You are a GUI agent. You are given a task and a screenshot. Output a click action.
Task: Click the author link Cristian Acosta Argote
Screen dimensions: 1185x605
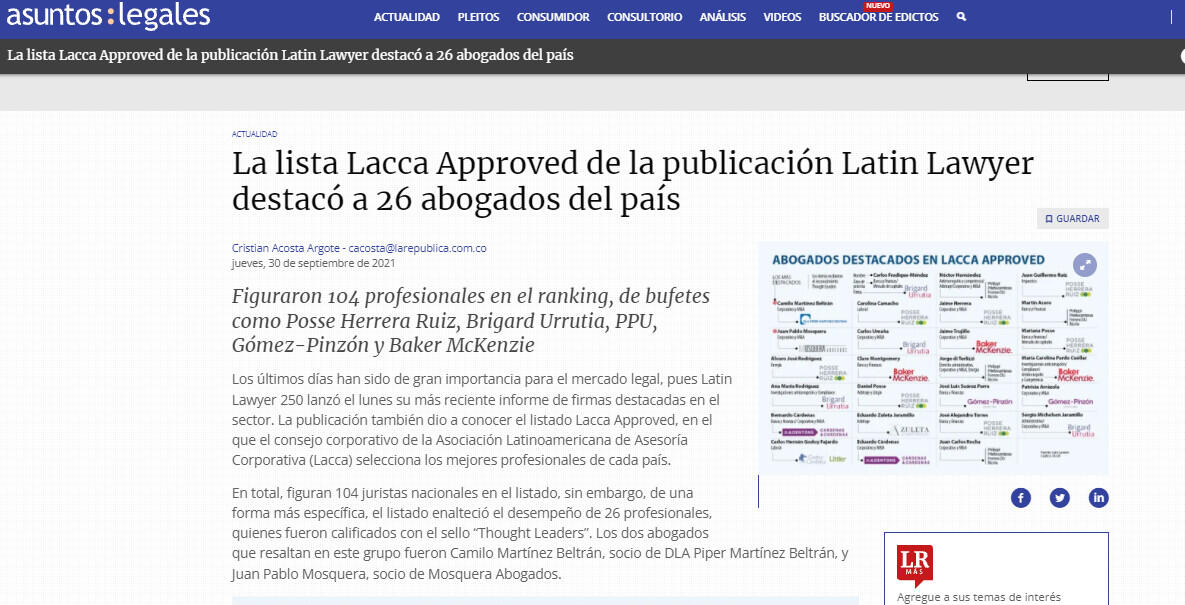coord(286,248)
